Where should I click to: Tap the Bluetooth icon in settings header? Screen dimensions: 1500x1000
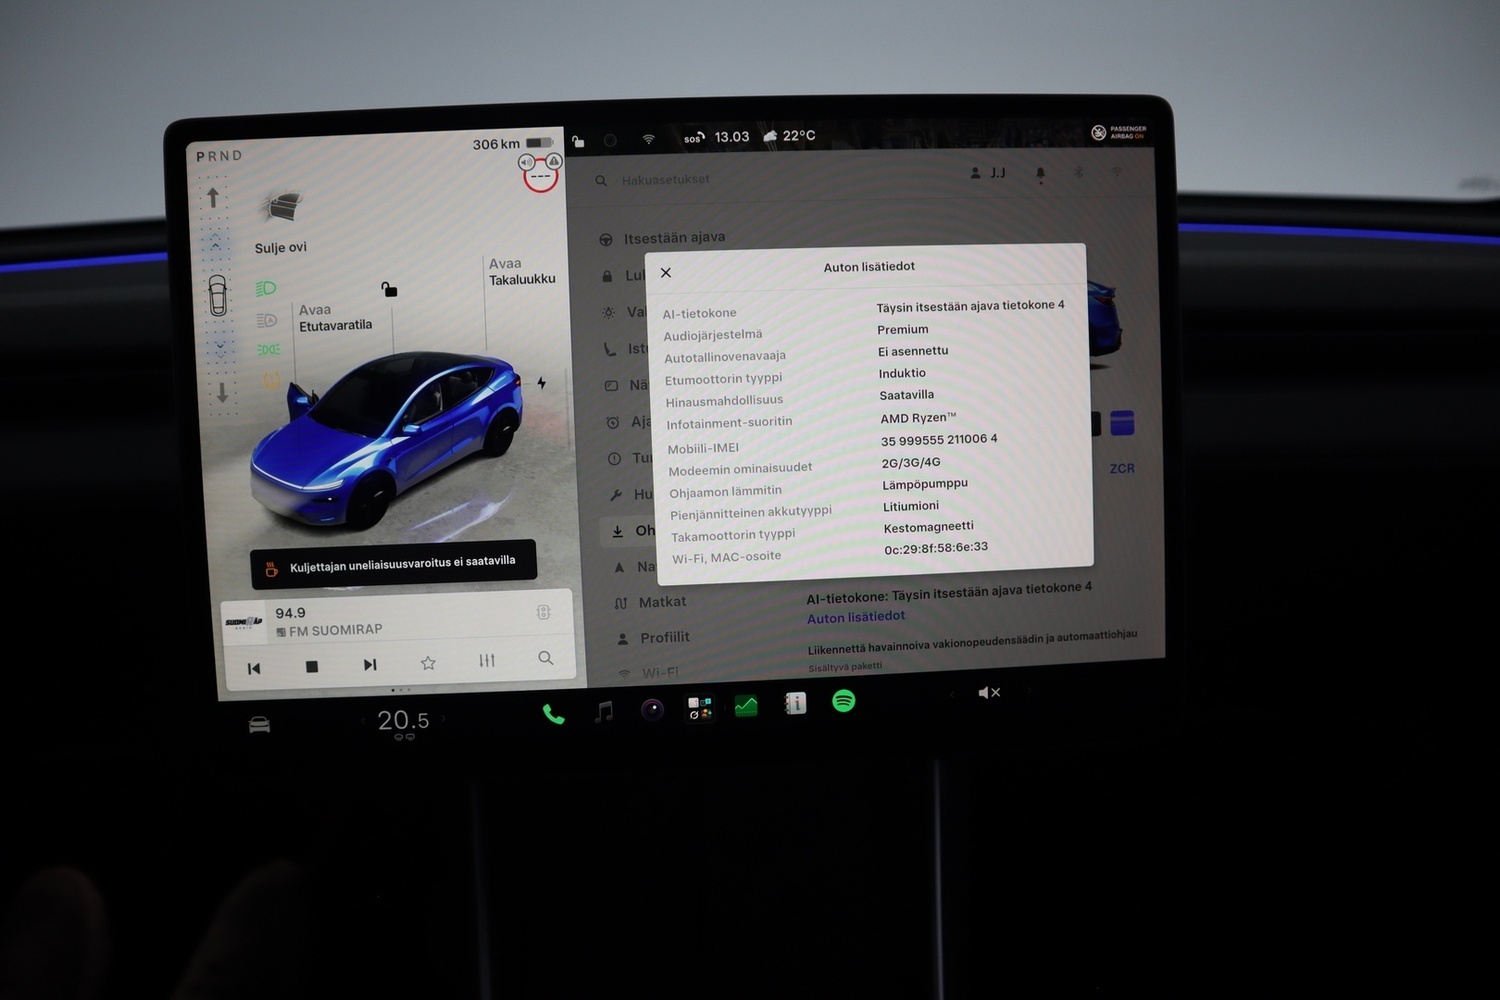(1079, 172)
